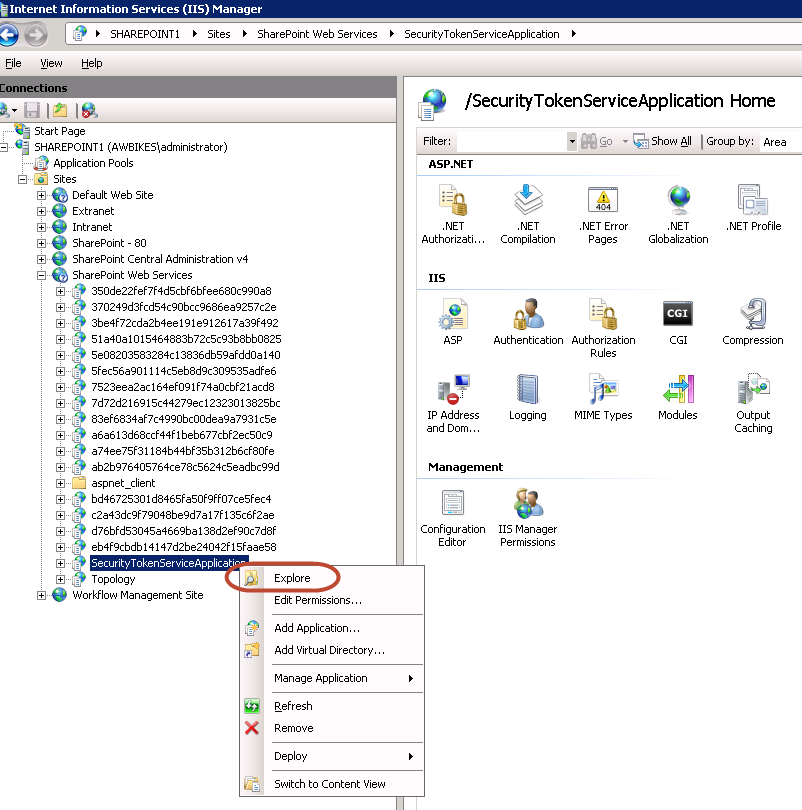Open the .NET Profile feature
The image size is (802, 810).
tap(753, 208)
